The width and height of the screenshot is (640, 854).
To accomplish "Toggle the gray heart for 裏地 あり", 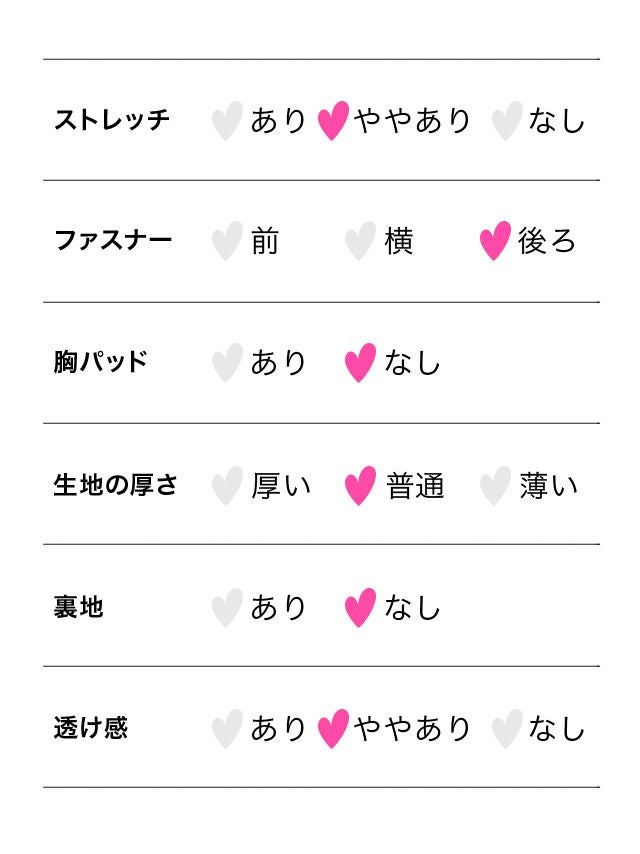I will point(227,607).
